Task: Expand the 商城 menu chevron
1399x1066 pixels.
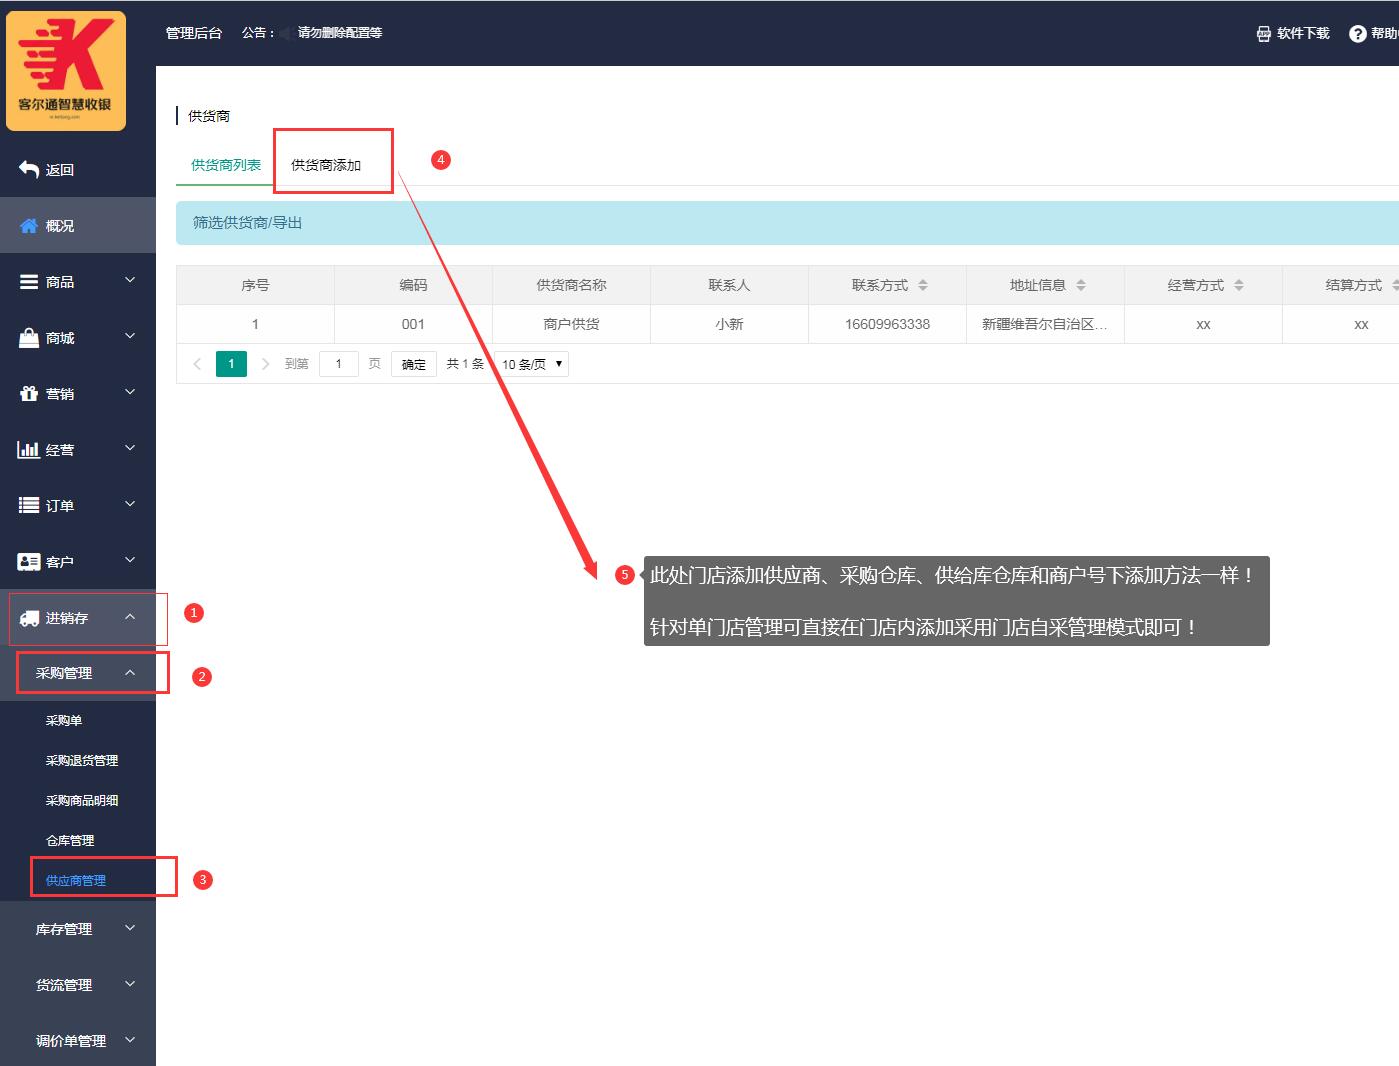Action: (130, 337)
